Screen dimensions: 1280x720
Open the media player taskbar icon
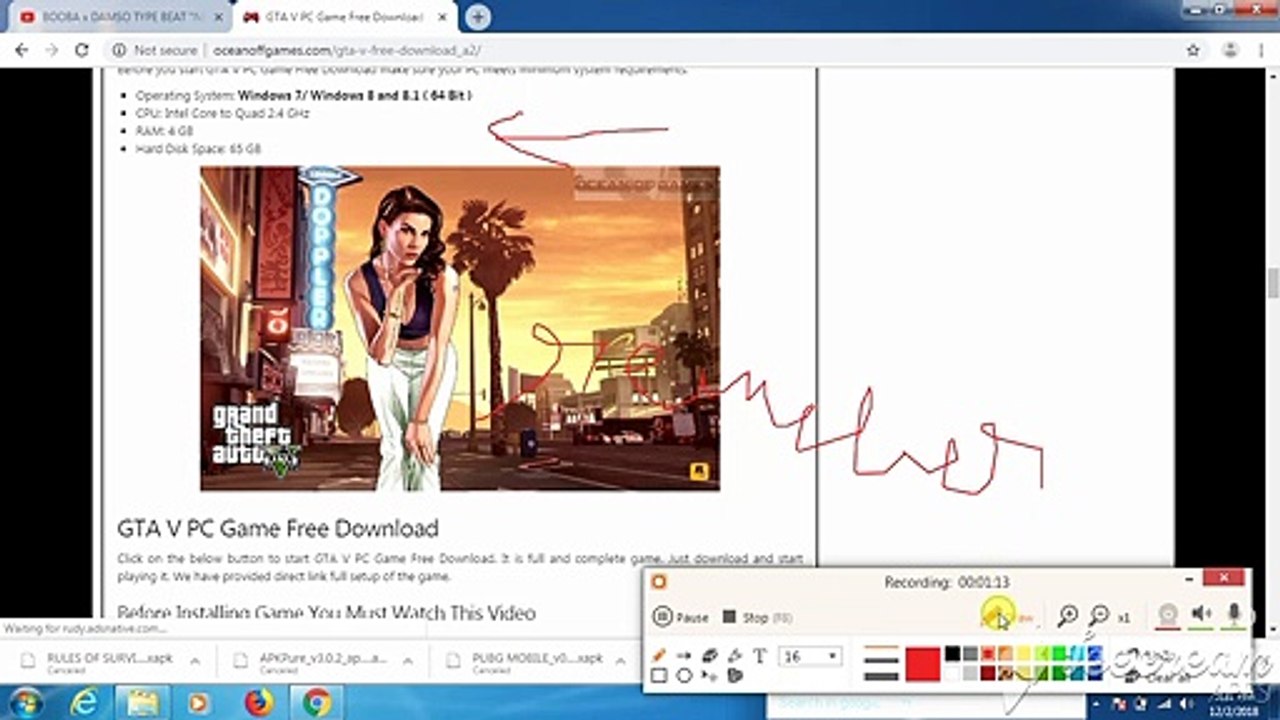tap(200, 703)
